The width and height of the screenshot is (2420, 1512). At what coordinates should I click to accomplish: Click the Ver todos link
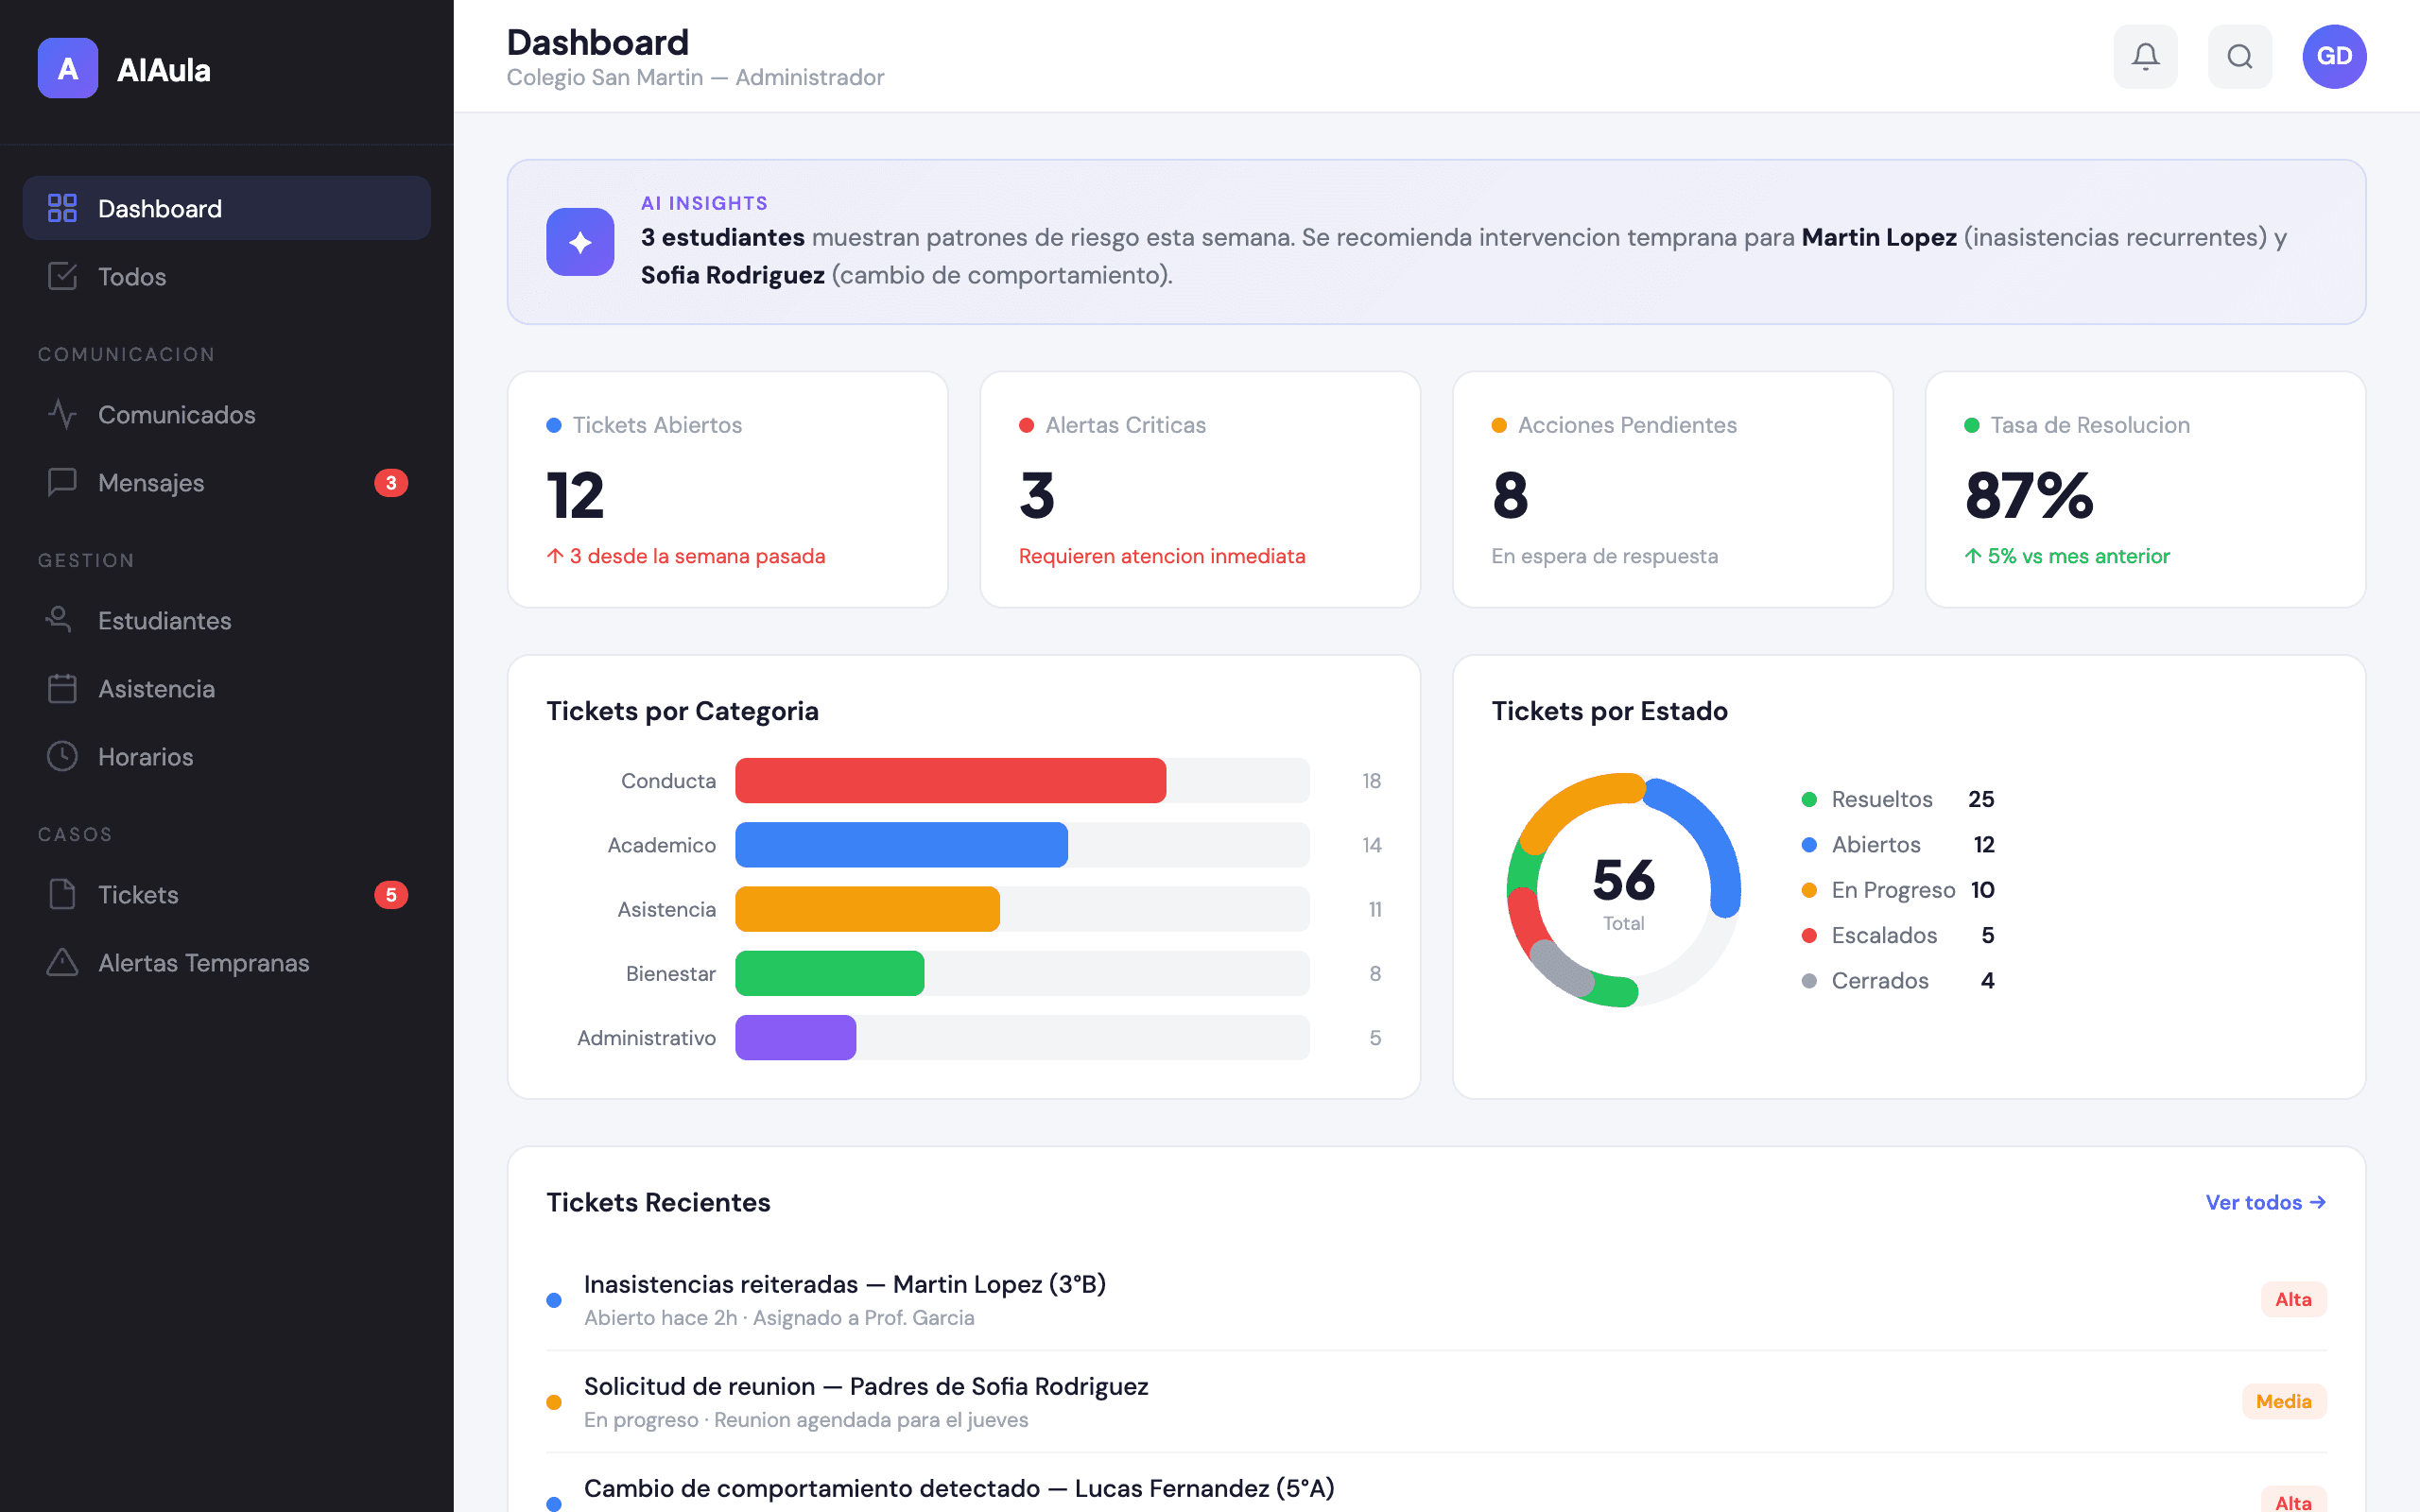click(2265, 1202)
